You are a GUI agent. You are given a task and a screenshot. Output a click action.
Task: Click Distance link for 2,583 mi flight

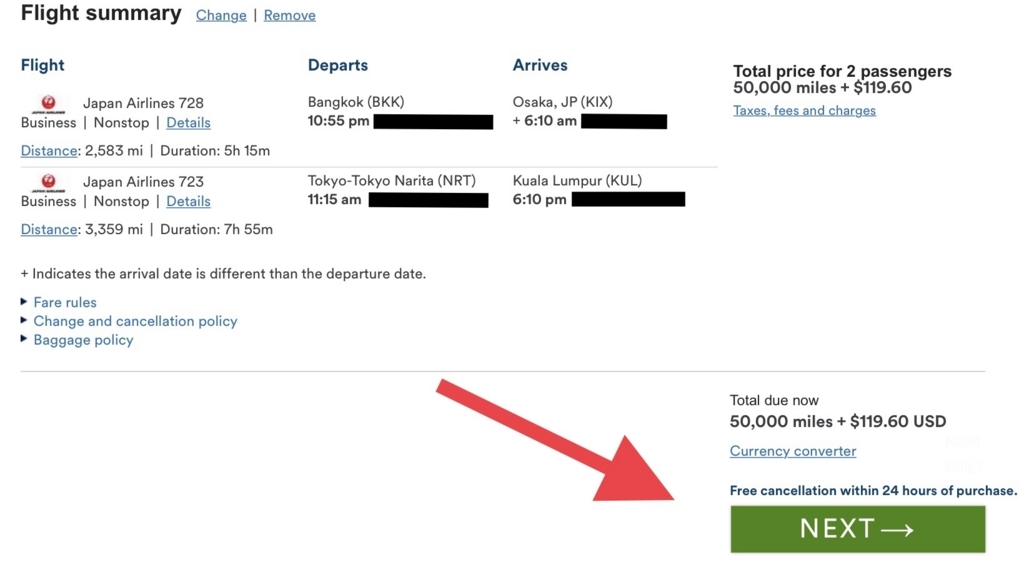pyautogui.click(x=49, y=151)
